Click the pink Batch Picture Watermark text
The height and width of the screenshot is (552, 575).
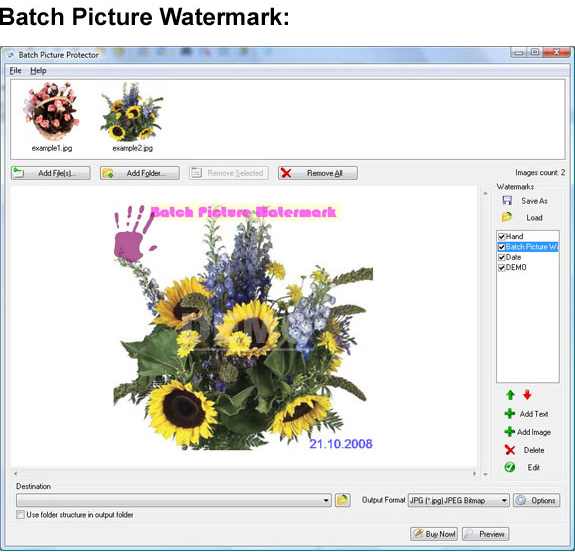click(243, 212)
